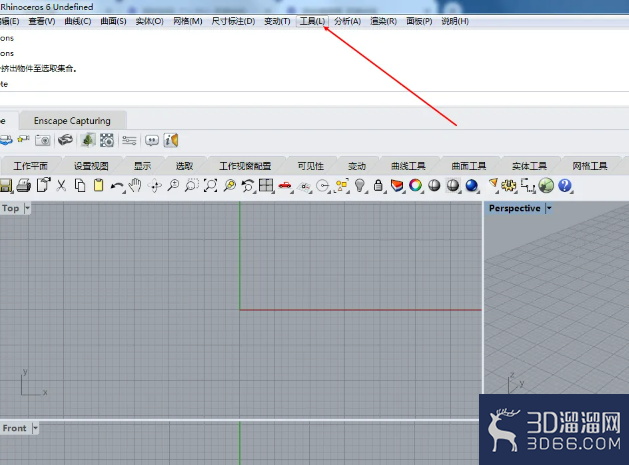Switch to the 曲线工具 toolbar tab
The width and height of the screenshot is (629, 465).
click(408, 166)
